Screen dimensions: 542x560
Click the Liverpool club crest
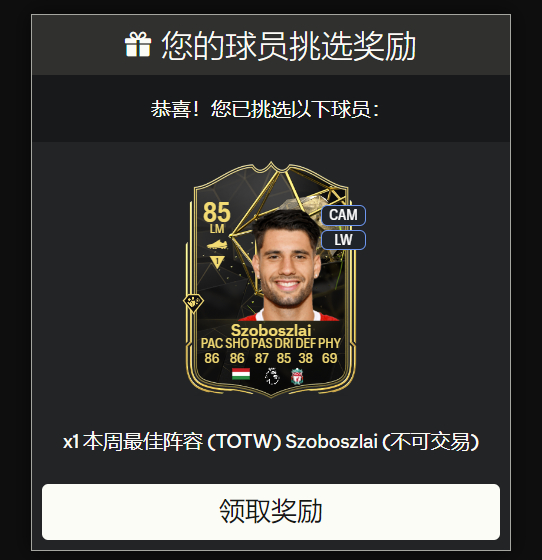297,377
